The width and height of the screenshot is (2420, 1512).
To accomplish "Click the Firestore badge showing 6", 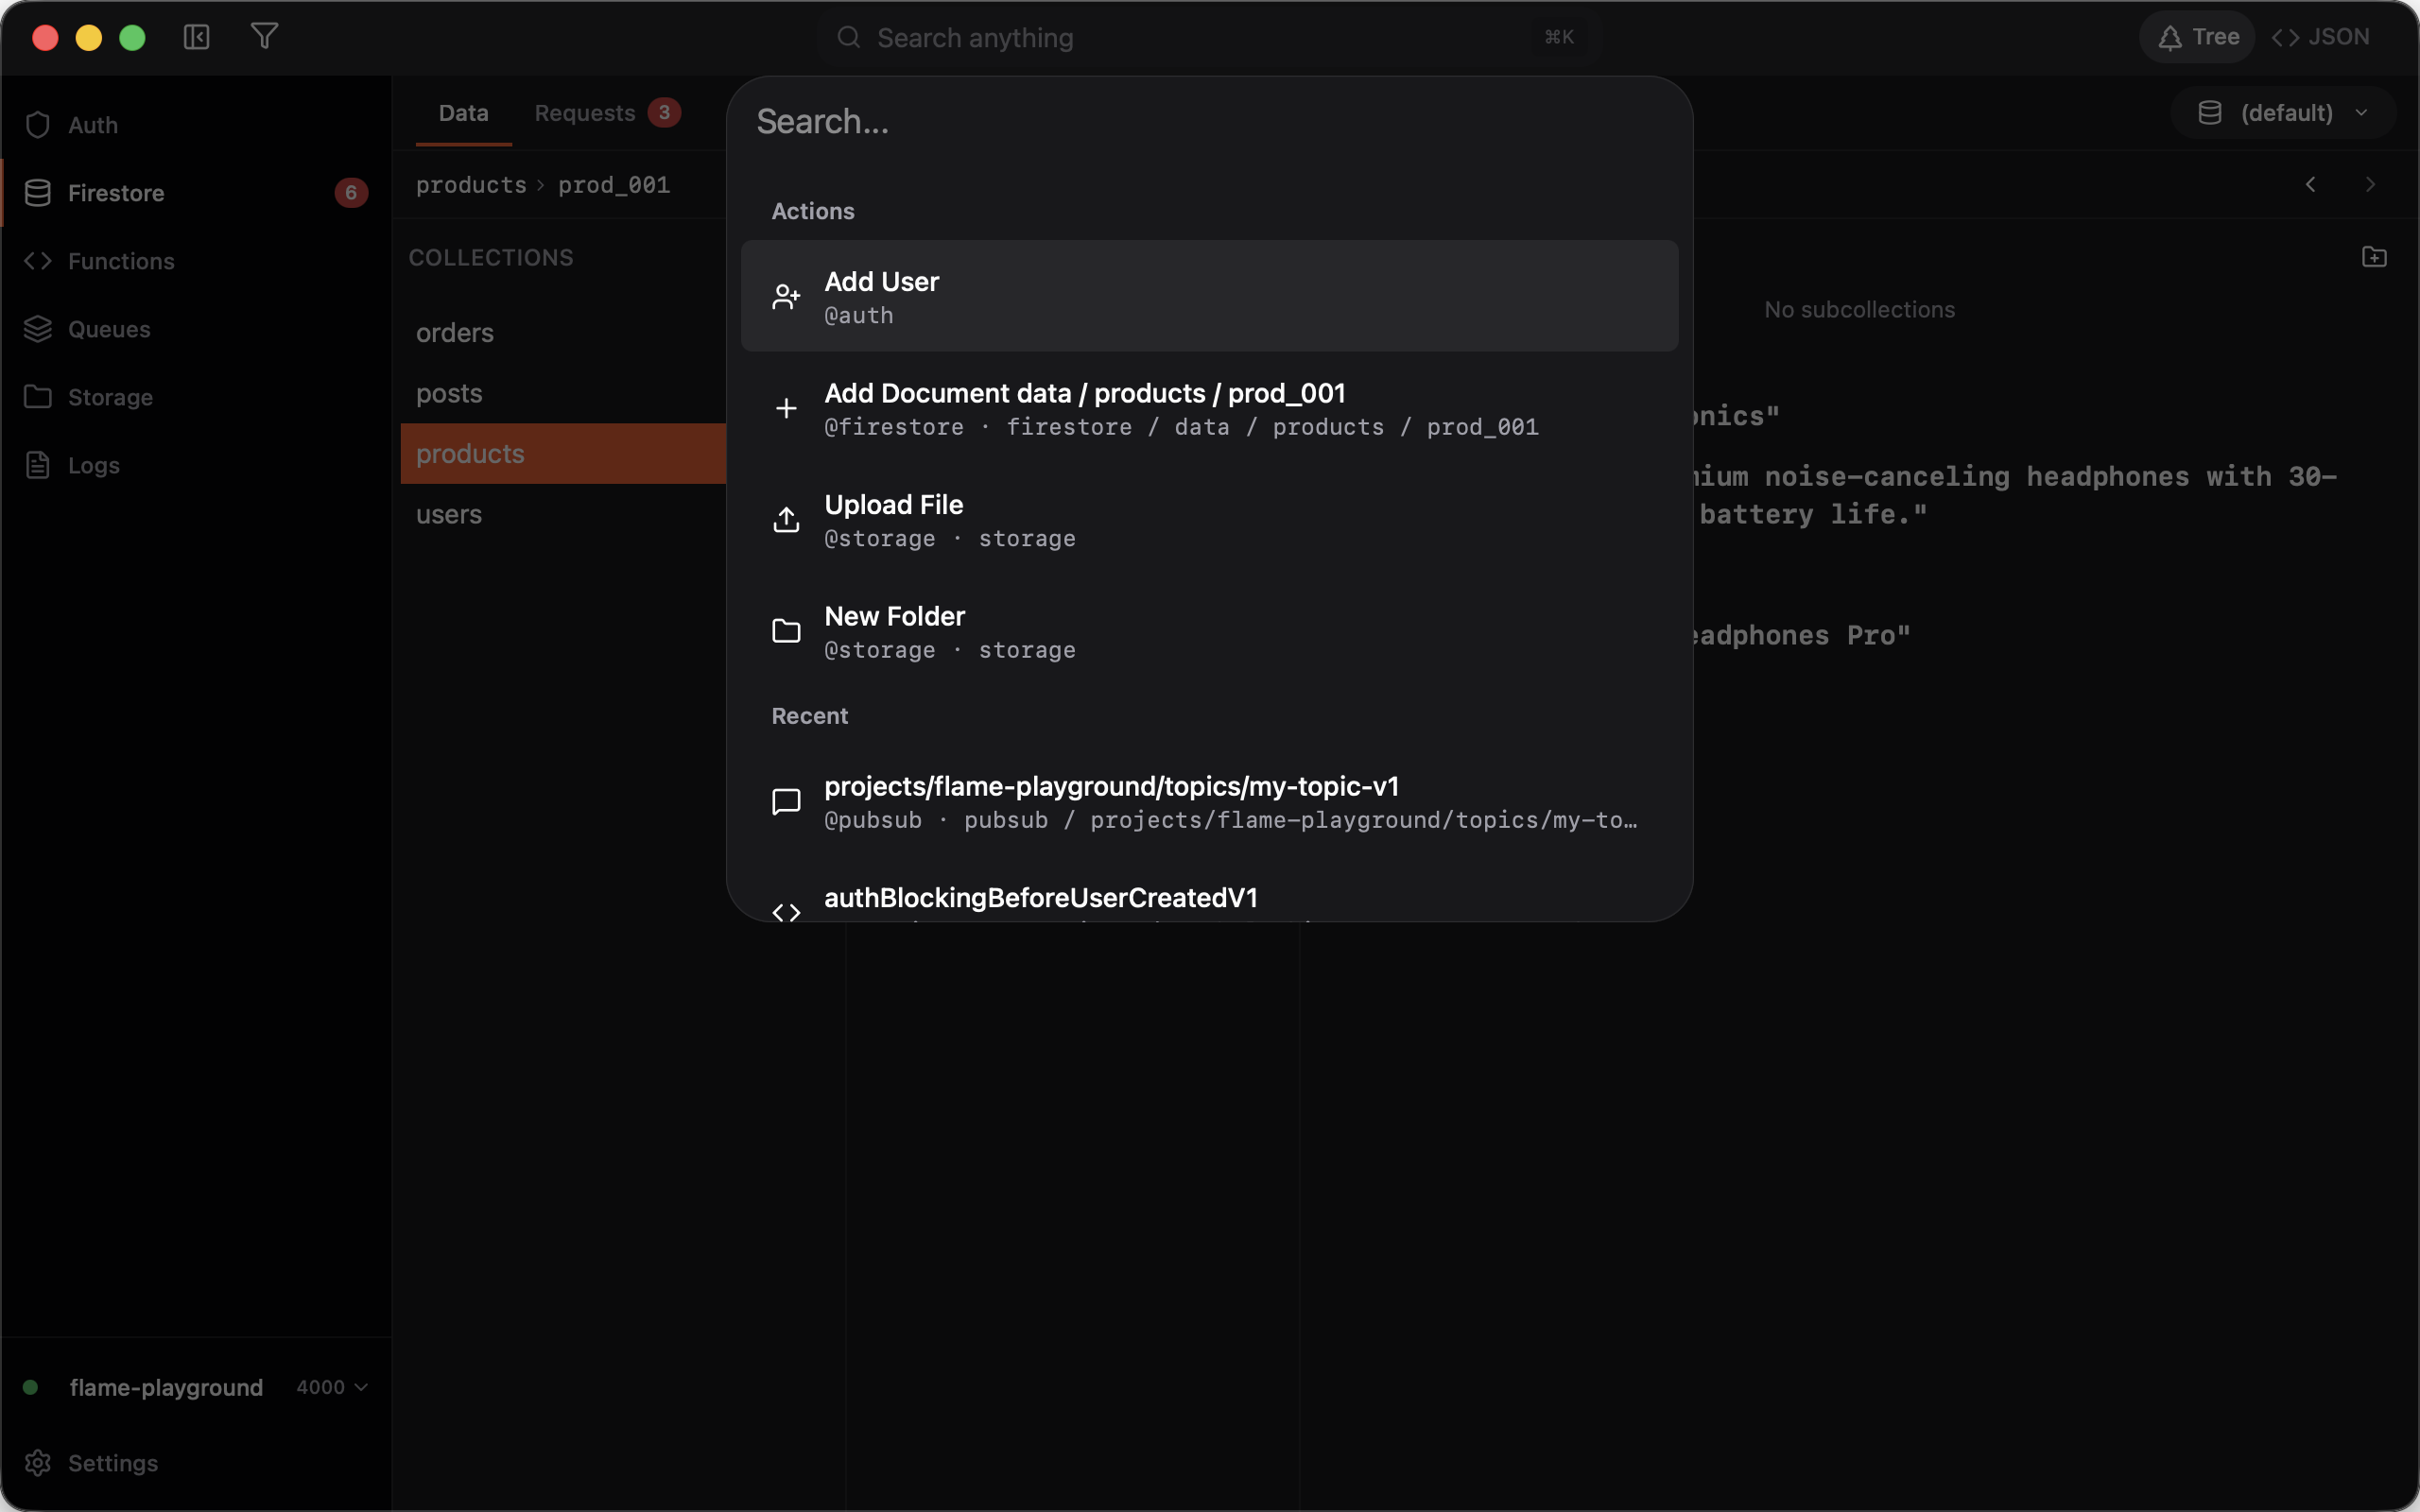I will coord(351,193).
